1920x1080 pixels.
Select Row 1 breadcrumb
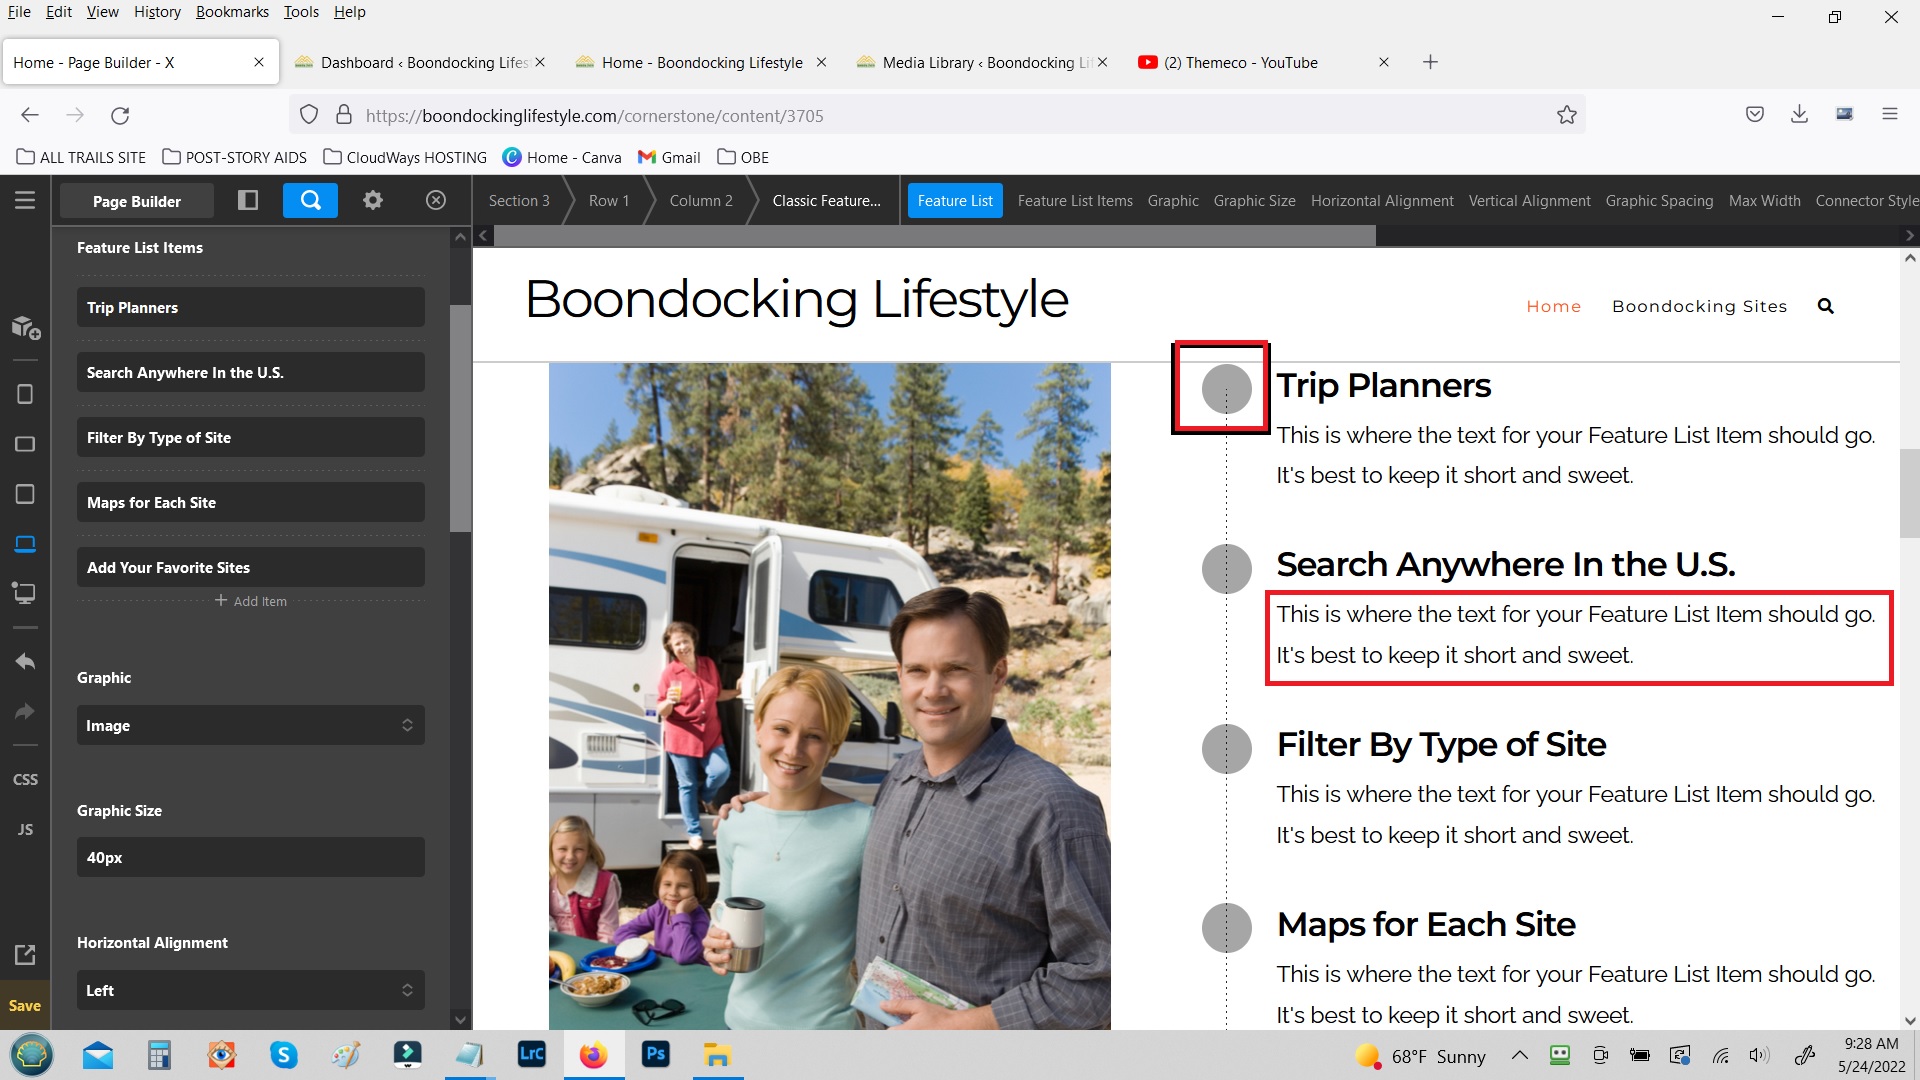pos(609,200)
